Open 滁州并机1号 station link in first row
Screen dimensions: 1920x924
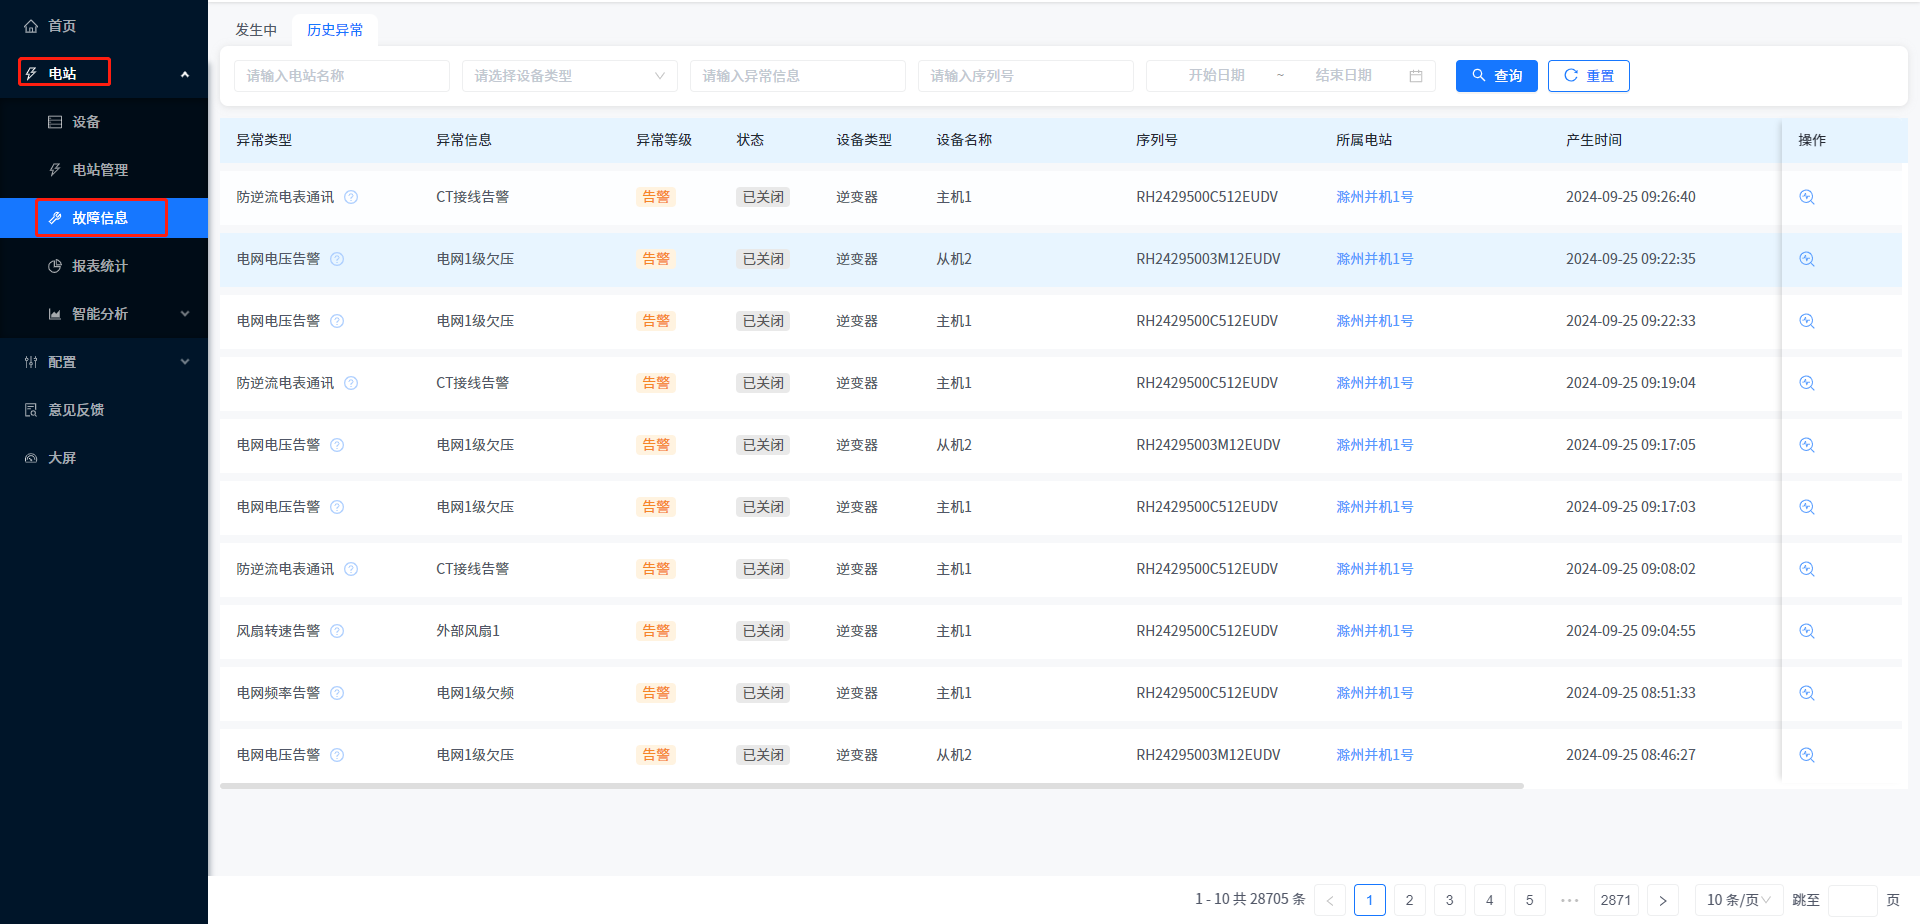[1374, 197]
